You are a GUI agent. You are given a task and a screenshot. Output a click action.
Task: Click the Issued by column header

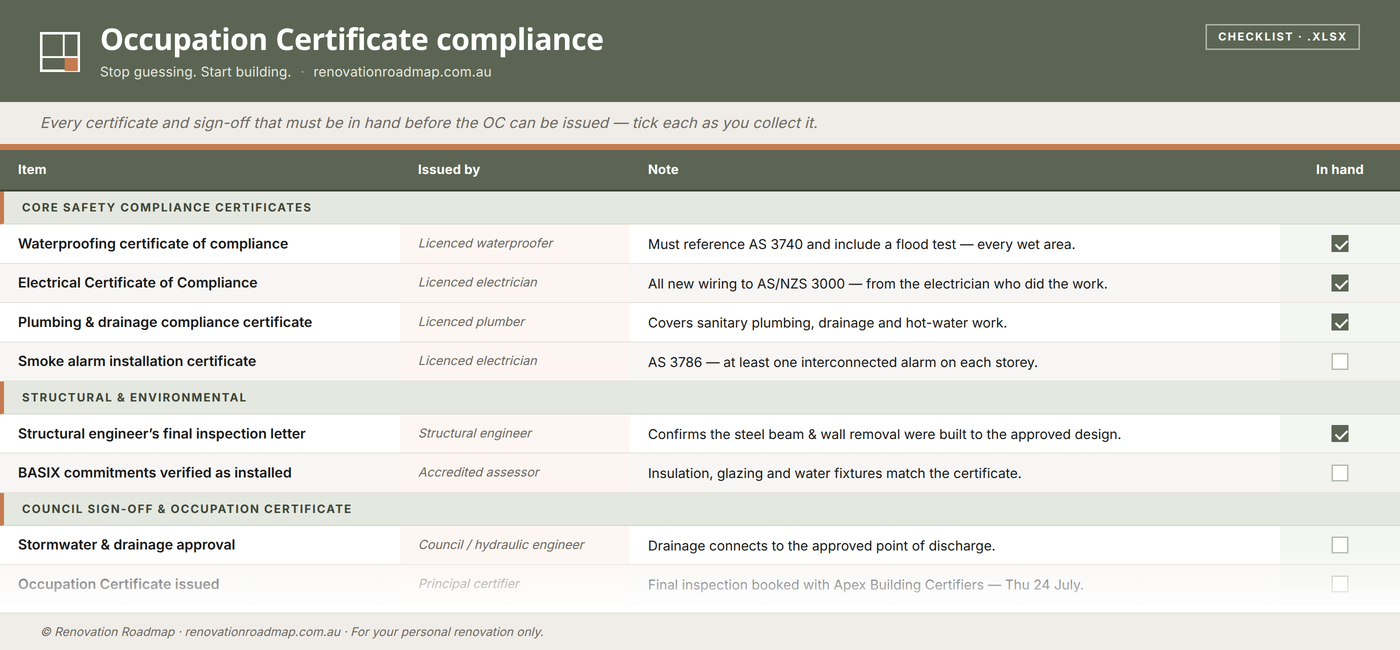pyautogui.click(x=449, y=169)
